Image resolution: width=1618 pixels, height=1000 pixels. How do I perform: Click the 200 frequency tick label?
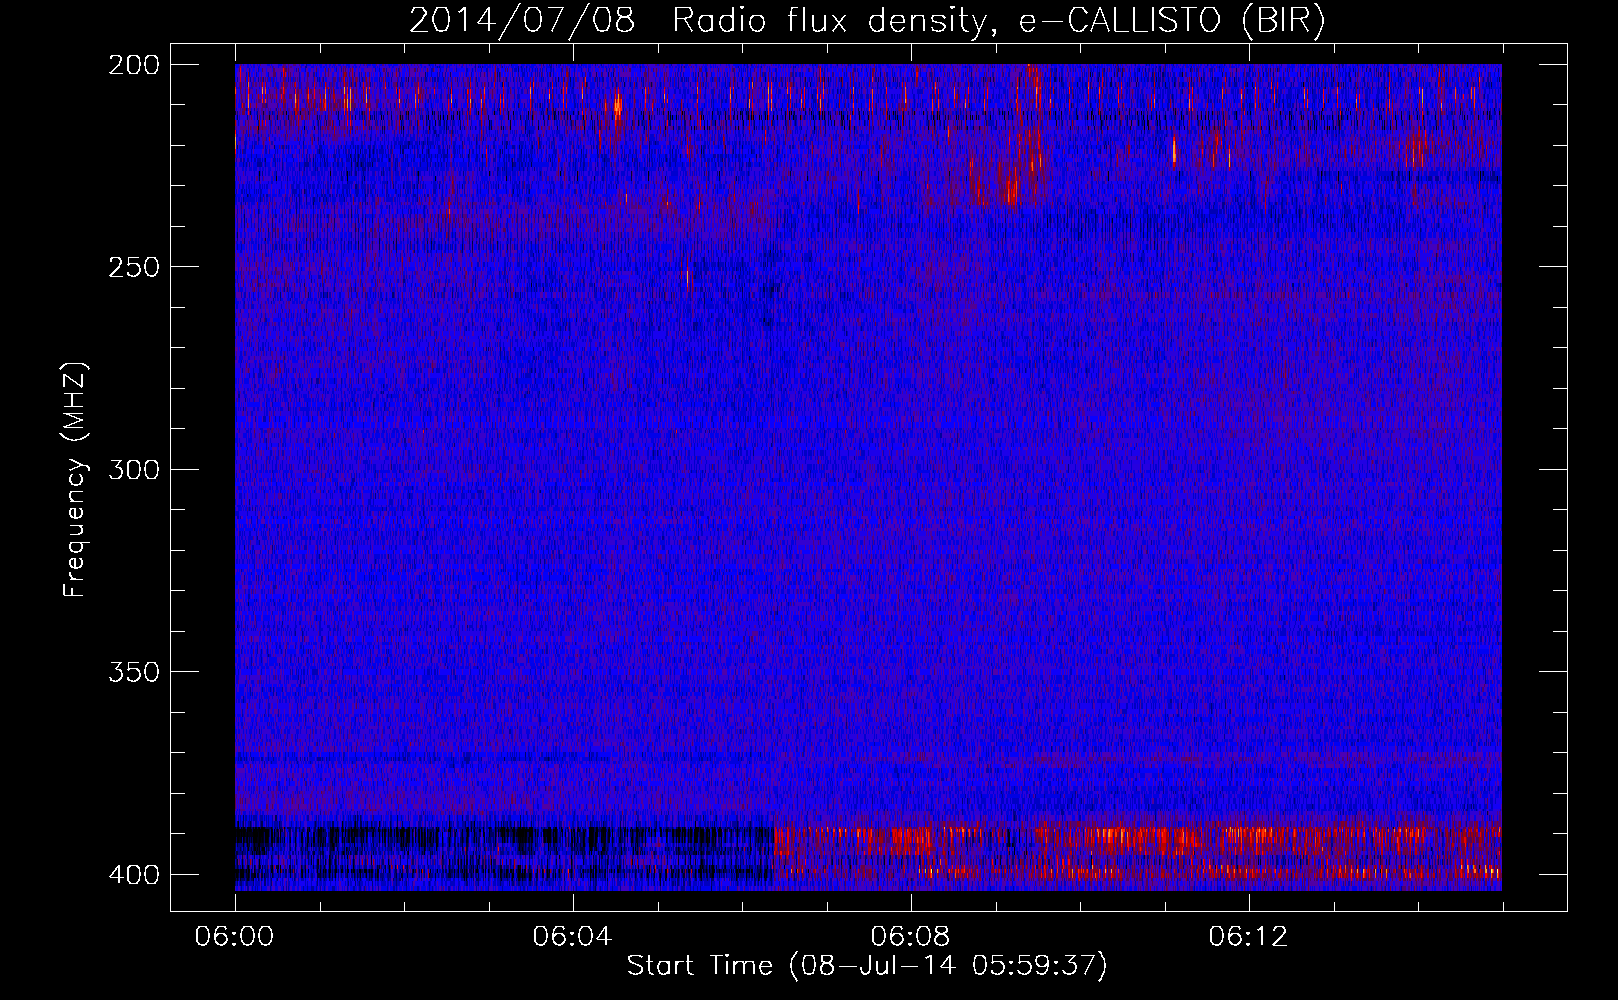point(133,64)
